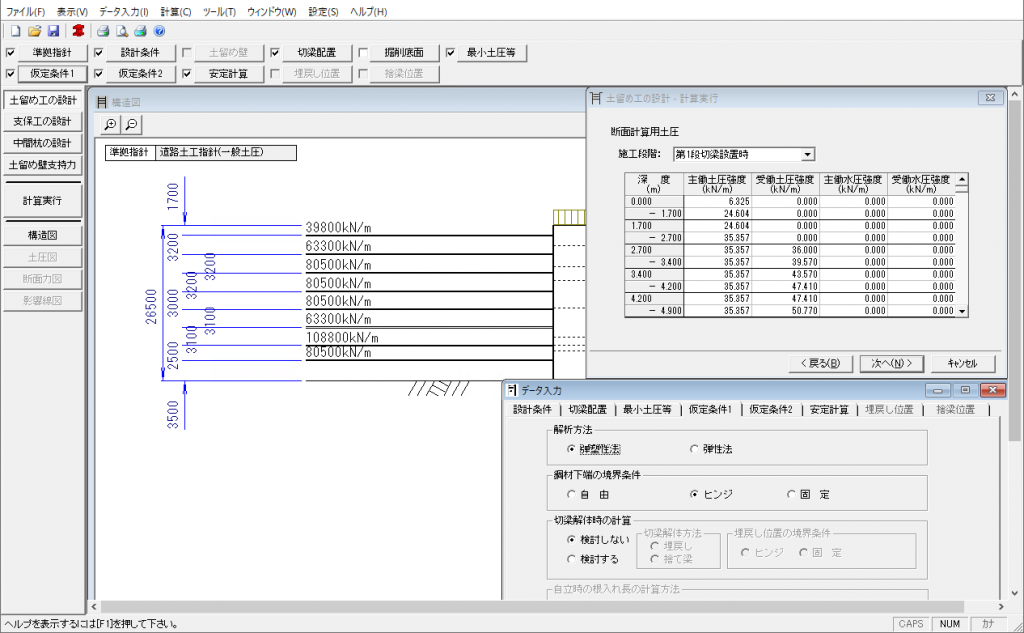Save using the floppy disk icon
1024x633 pixels.
(52, 31)
